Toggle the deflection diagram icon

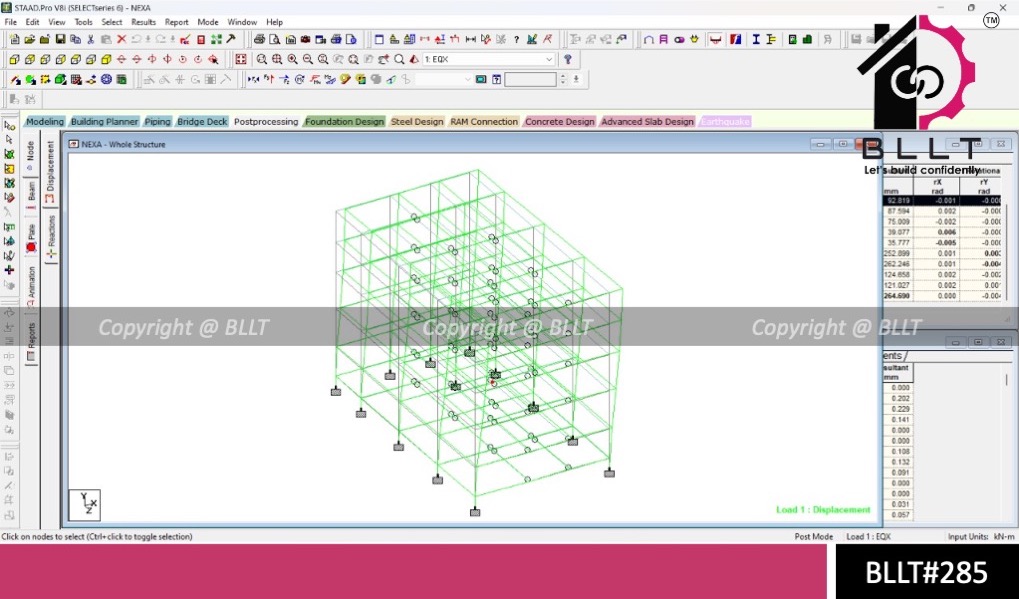click(716, 39)
